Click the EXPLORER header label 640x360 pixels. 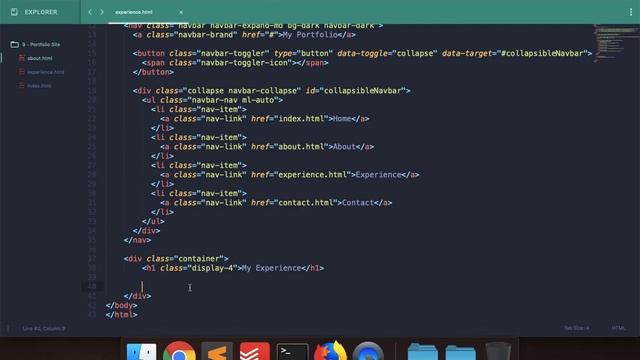41,12
